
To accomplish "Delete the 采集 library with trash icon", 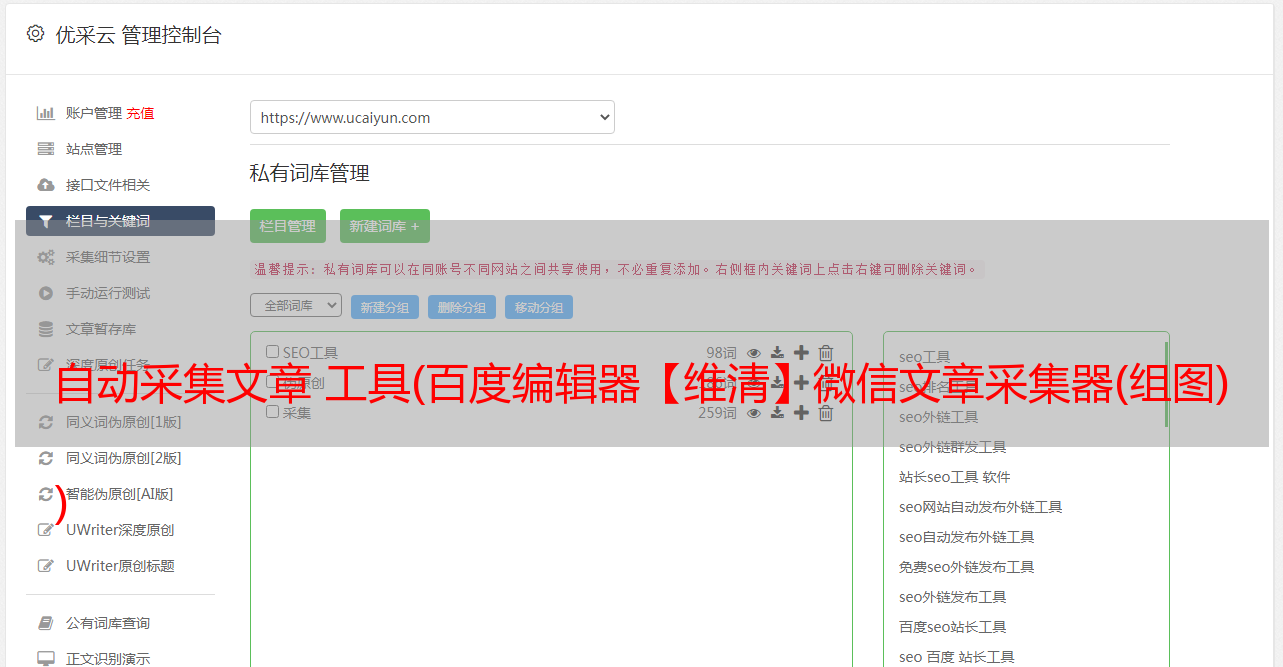I will pyautogui.click(x=826, y=412).
